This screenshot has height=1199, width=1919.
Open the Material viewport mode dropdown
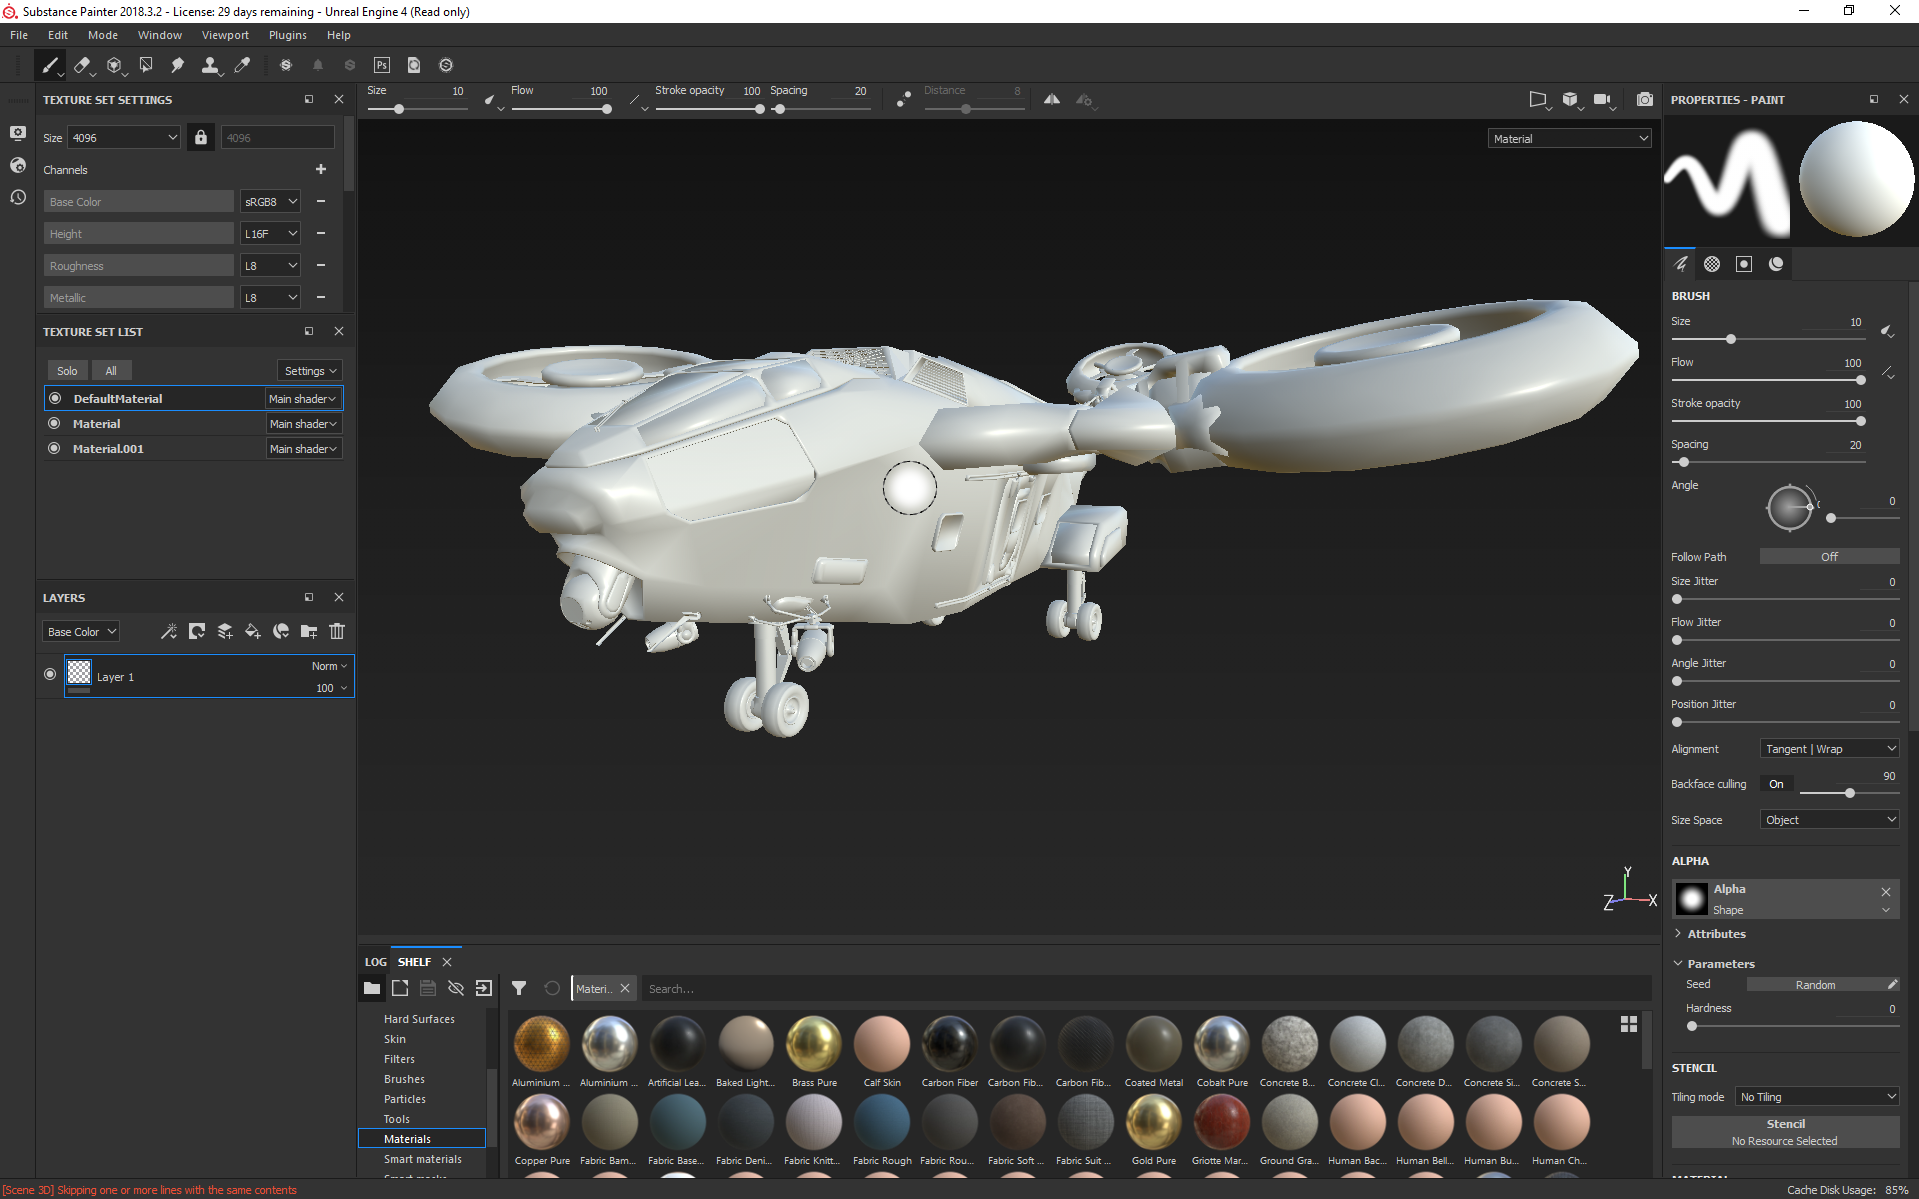pos(1569,139)
